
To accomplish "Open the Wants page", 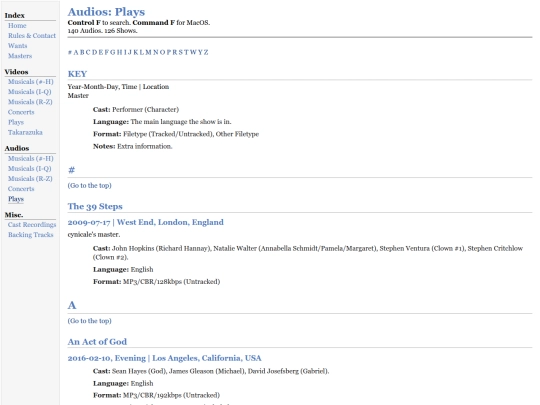I will 18,45.
